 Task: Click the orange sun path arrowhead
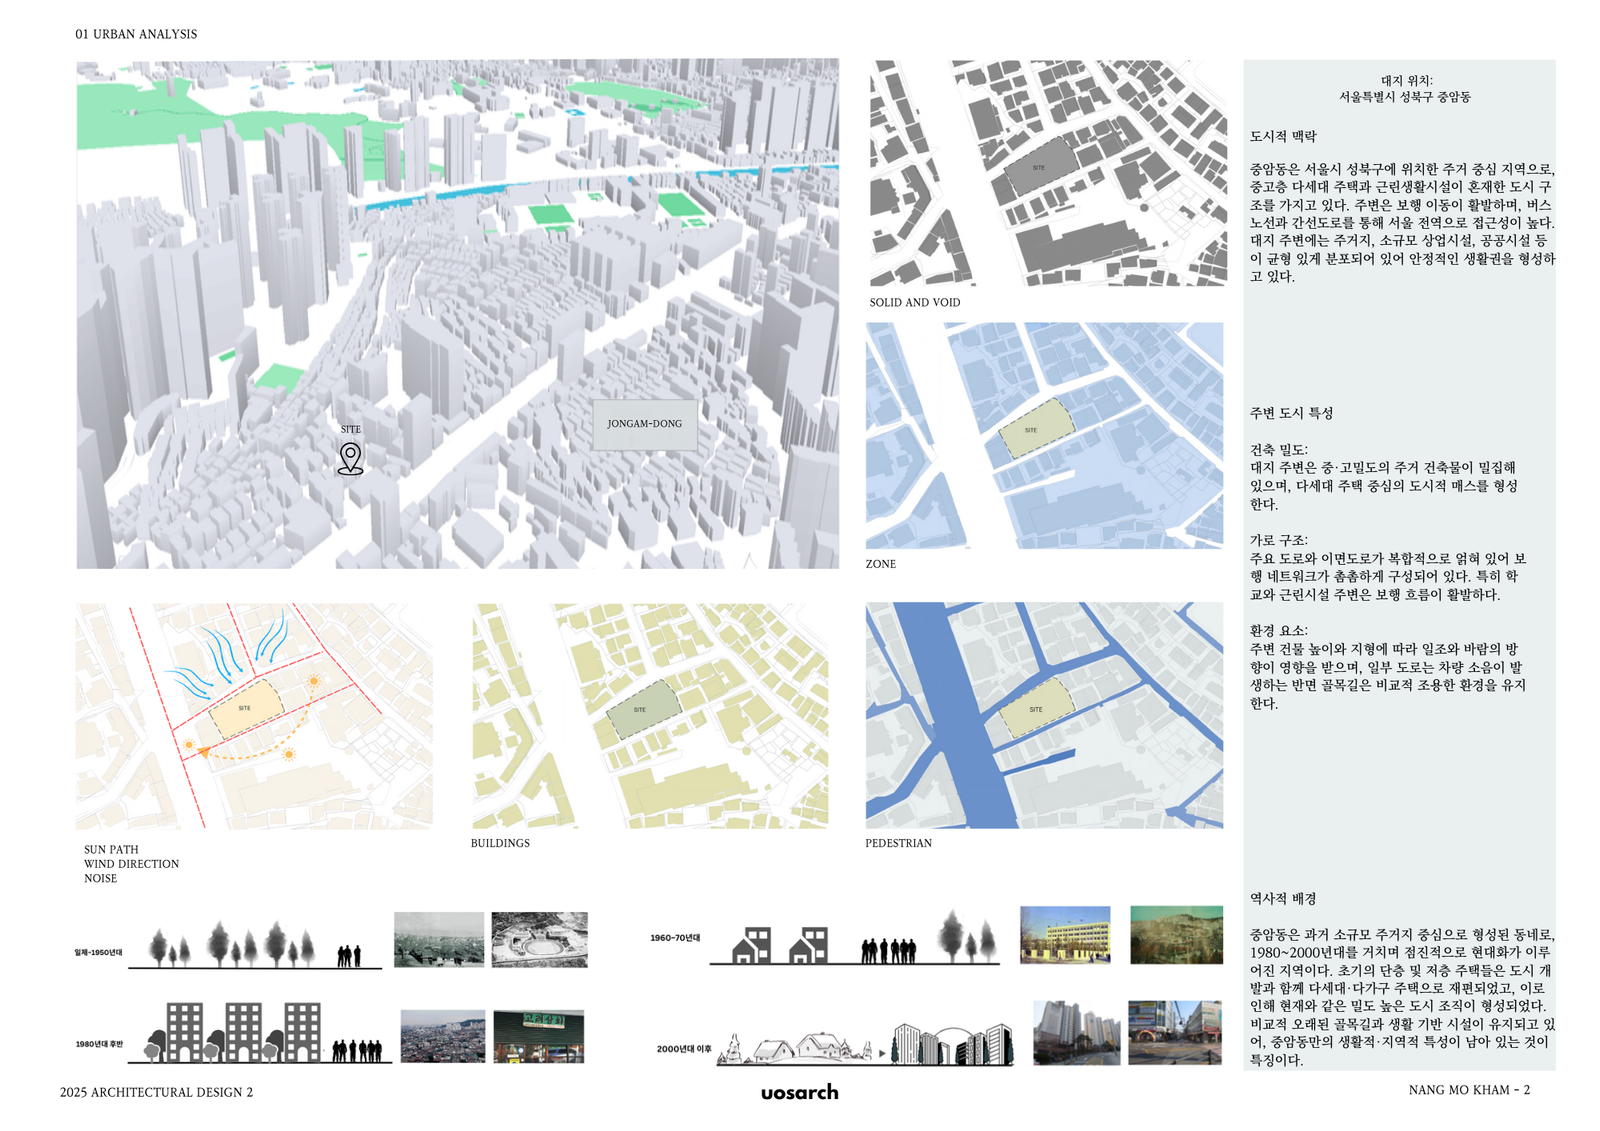(204, 752)
